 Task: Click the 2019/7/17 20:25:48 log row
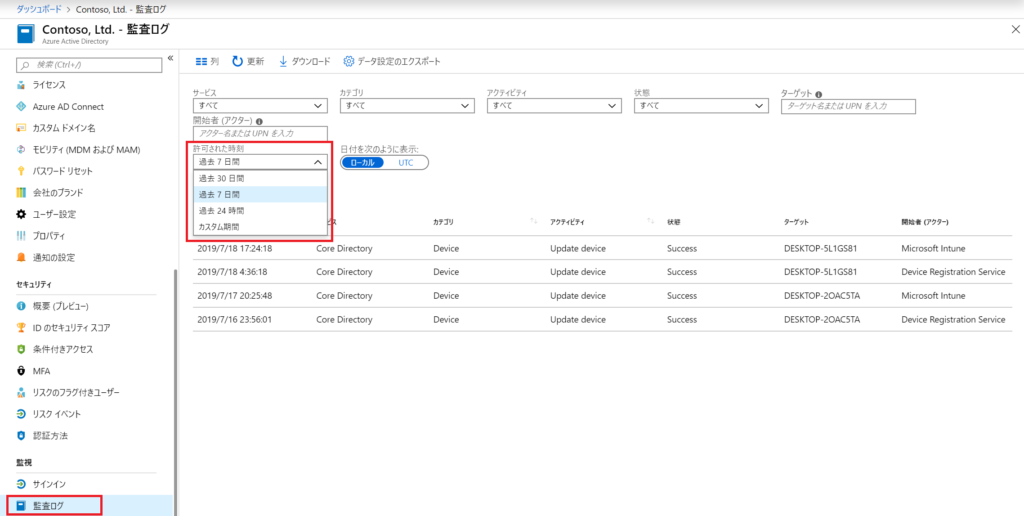602,296
